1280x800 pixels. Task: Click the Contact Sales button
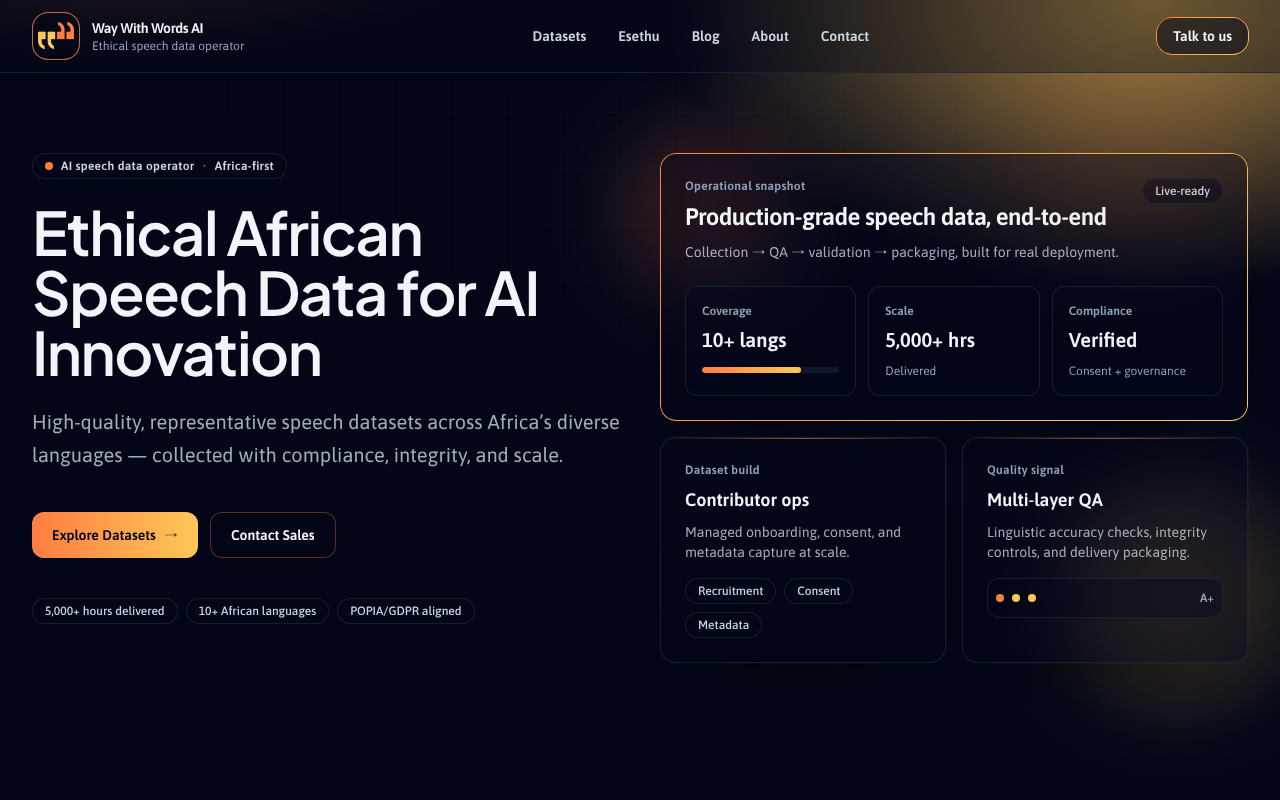click(x=272, y=535)
